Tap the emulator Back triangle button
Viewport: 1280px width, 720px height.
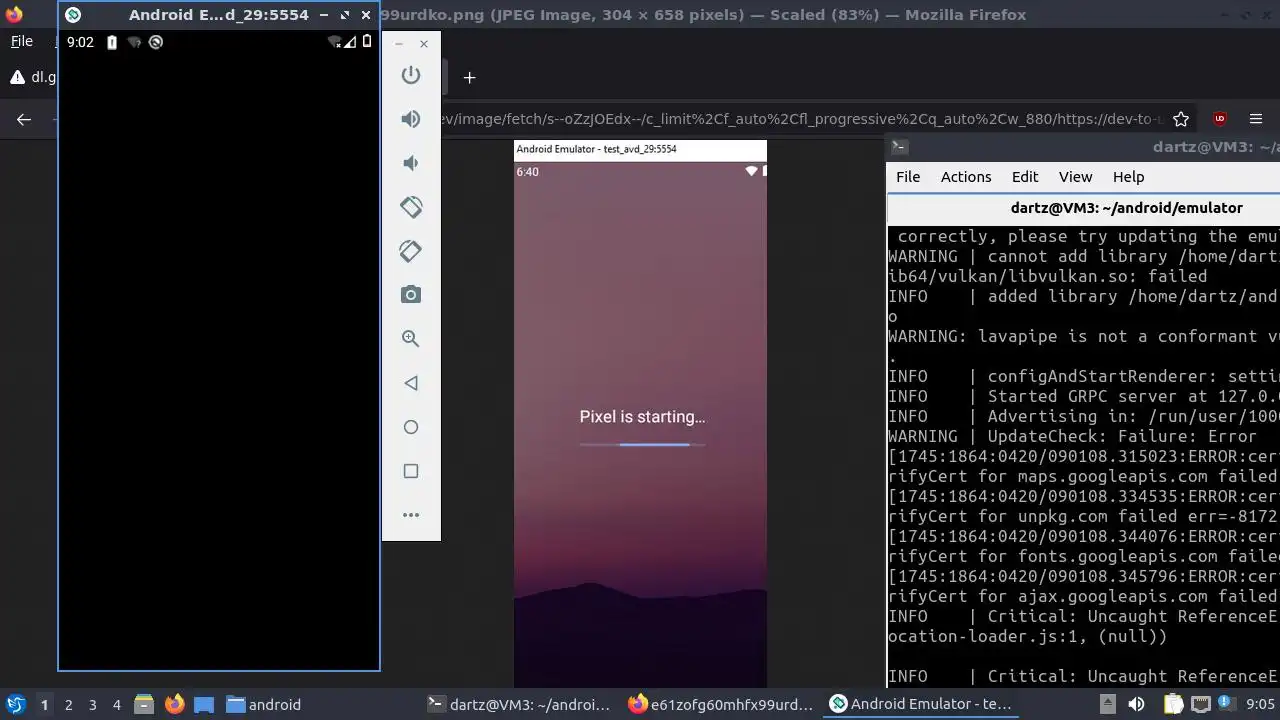pyautogui.click(x=411, y=383)
